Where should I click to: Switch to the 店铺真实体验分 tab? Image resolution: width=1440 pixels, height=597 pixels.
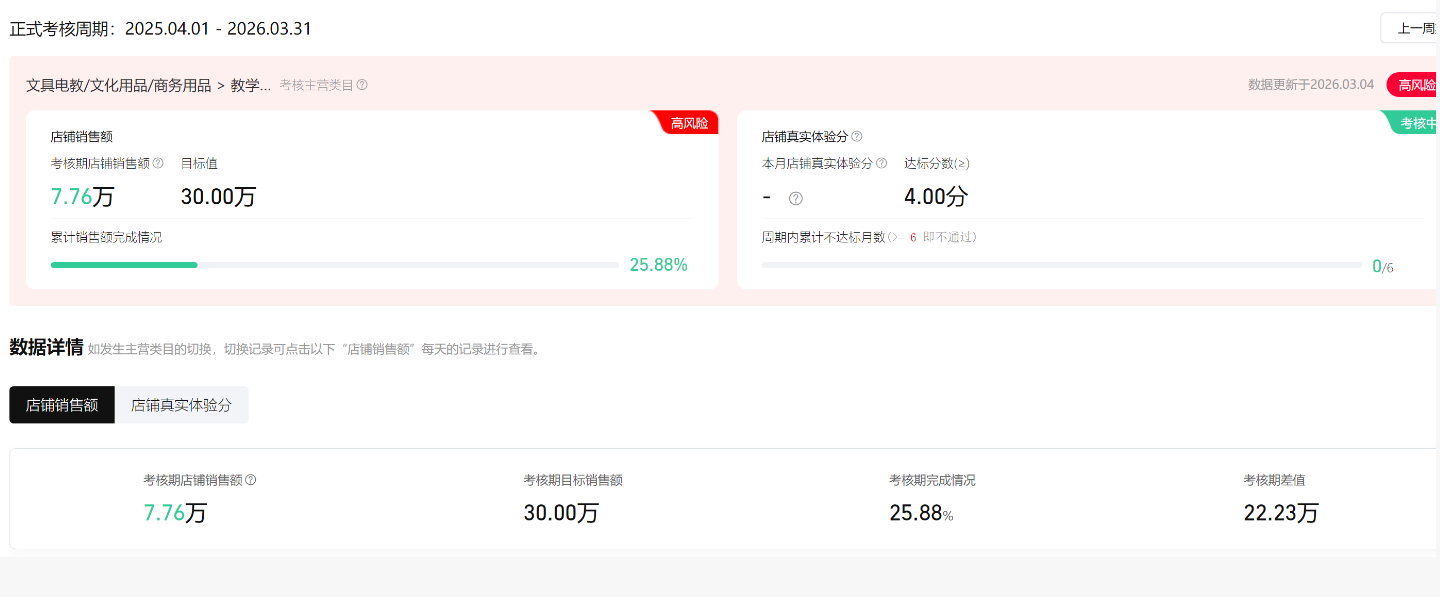(x=181, y=405)
